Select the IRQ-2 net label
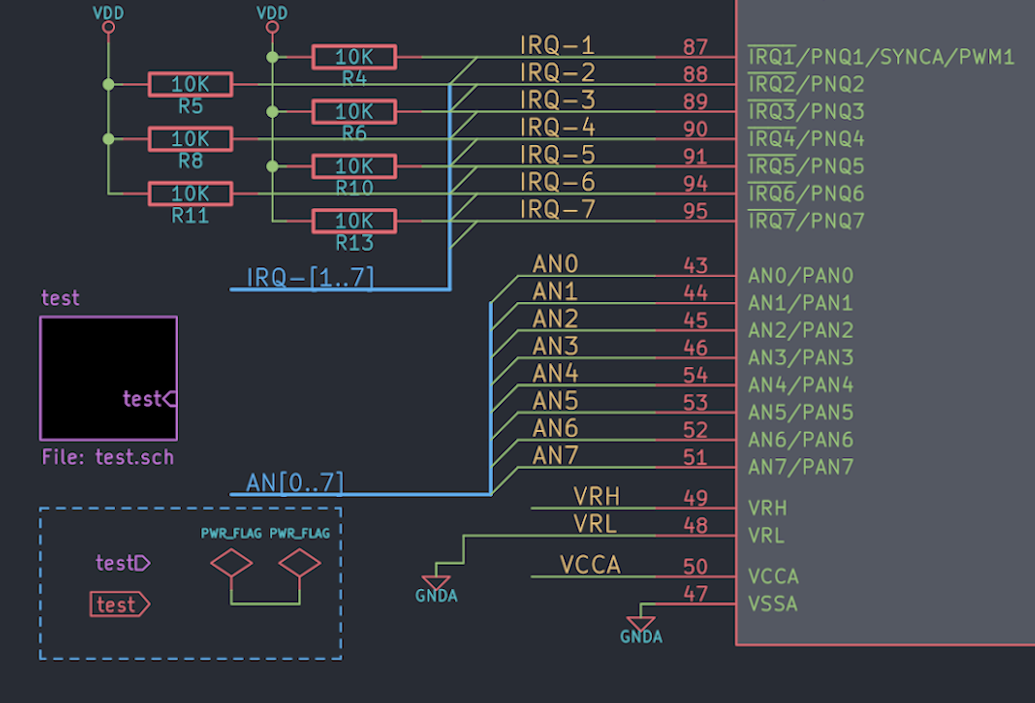The image size is (1035, 703). (557, 73)
